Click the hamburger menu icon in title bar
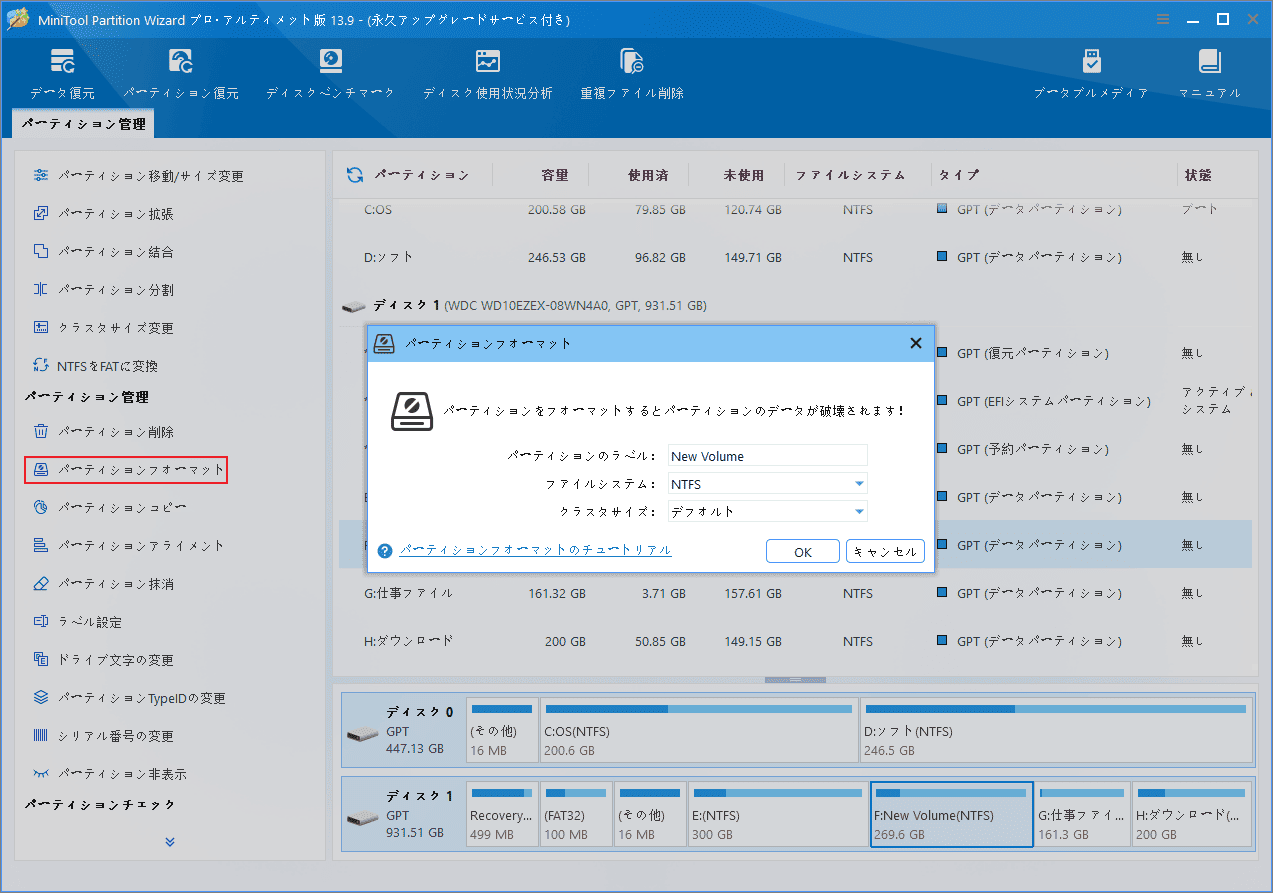 (1162, 19)
